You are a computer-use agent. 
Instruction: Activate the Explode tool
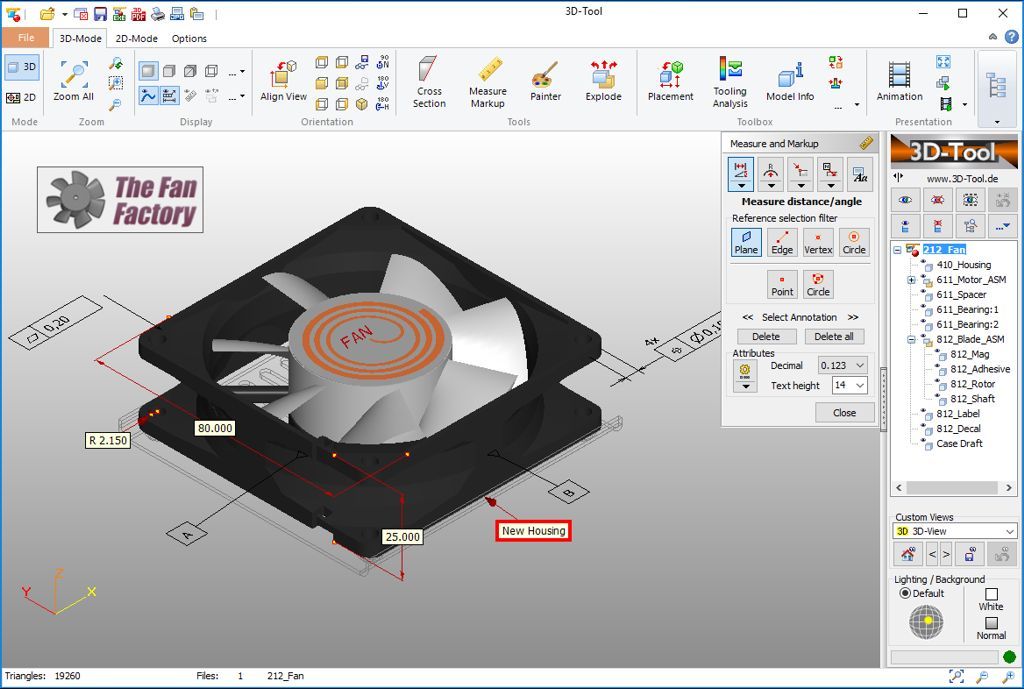[x=603, y=82]
